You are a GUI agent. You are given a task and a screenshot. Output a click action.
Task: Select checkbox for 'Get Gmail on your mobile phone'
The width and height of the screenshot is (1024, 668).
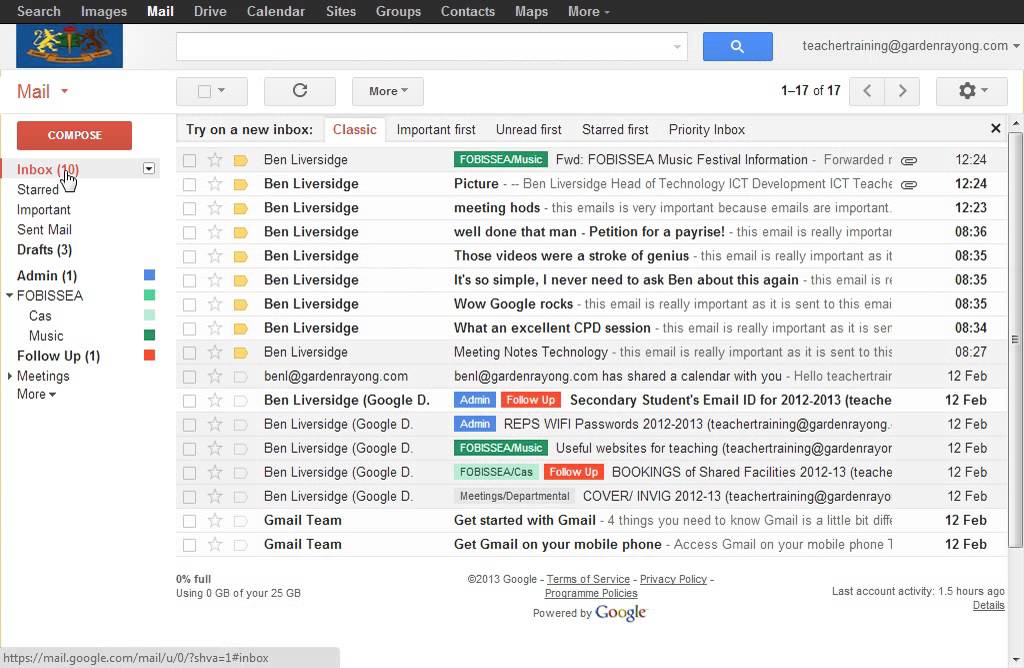pyautogui.click(x=189, y=545)
